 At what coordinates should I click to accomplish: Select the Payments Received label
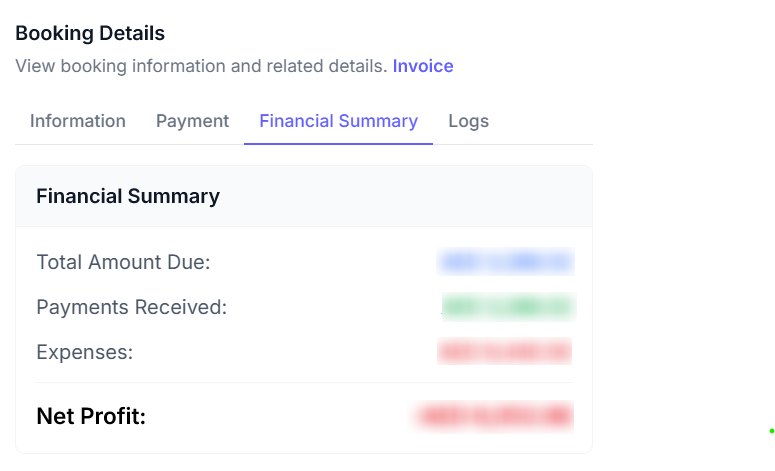click(x=132, y=307)
